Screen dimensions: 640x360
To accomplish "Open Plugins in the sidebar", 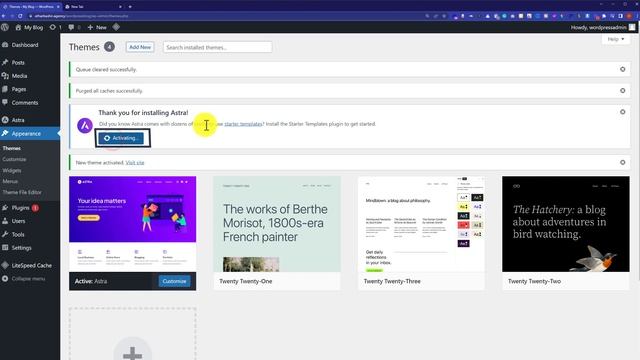I will (20, 208).
